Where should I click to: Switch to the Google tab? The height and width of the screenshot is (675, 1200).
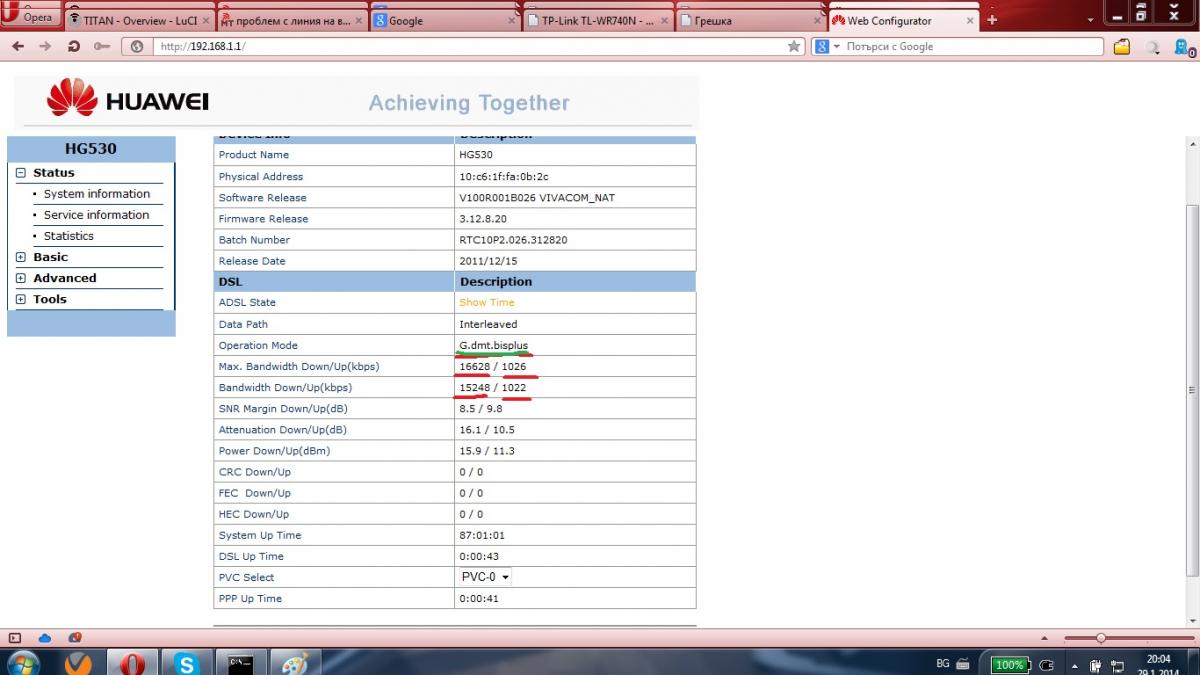point(445,20)
